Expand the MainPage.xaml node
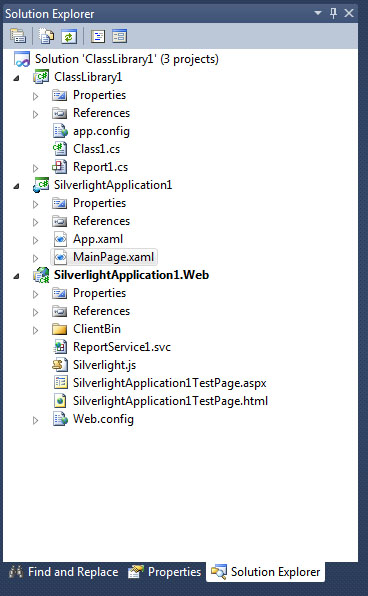The image size is (368, 596). point(36,258)
